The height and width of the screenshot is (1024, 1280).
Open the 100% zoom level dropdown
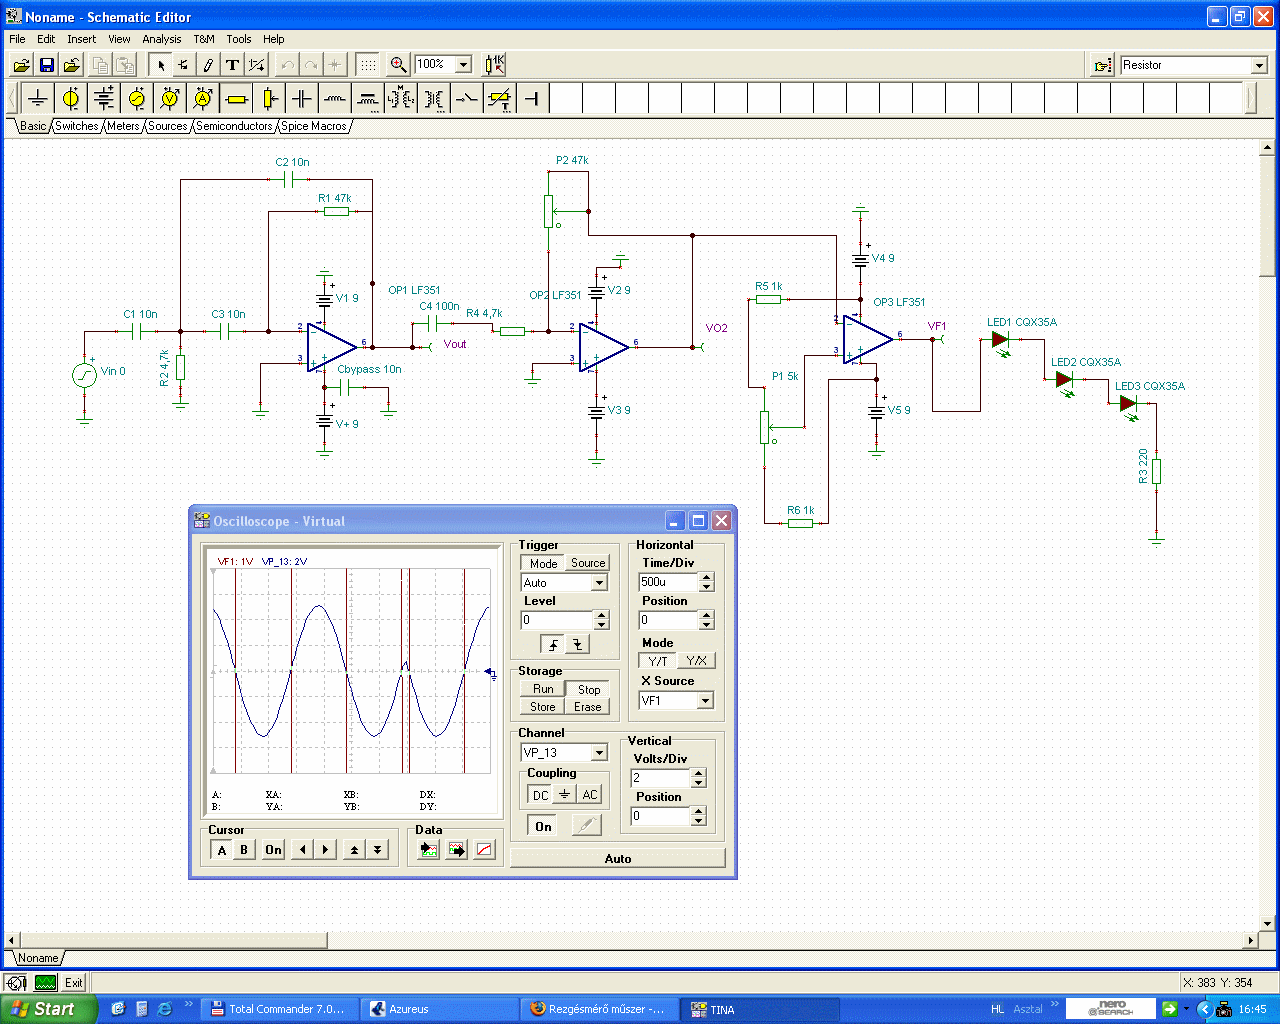[463, 65]
